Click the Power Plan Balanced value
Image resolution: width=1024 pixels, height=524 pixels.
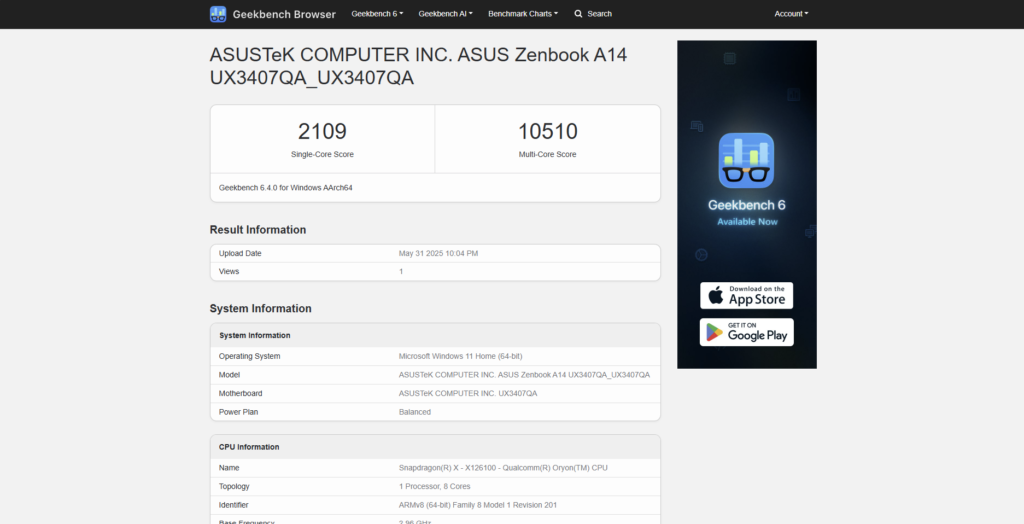(x=415, y=412)
